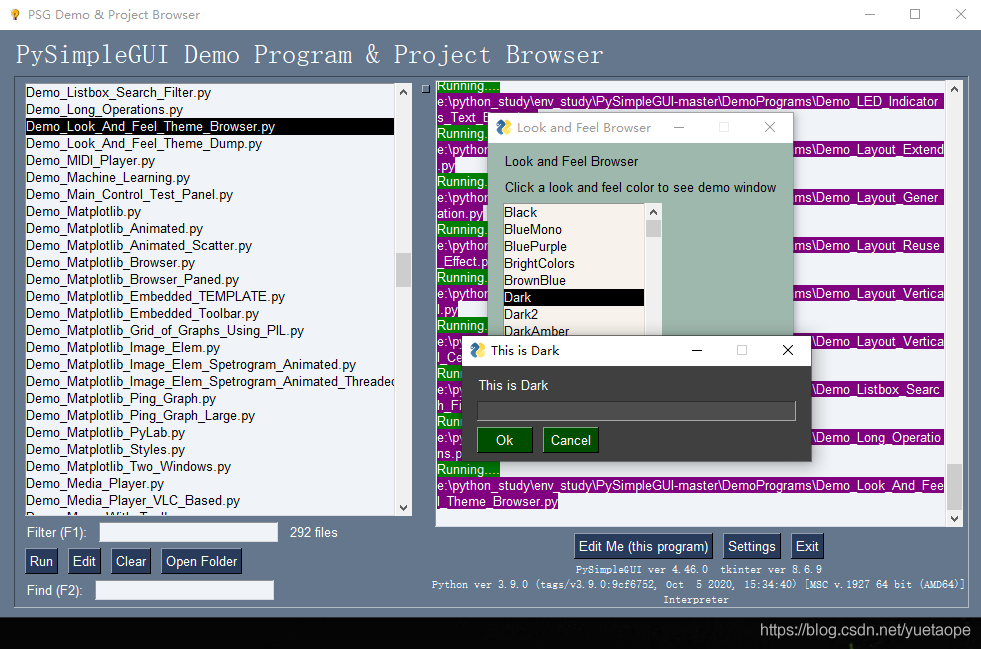This screenshot has height=649, width=981.
Task: Click the text input in This is Dark window
Action: click(636, 411)
